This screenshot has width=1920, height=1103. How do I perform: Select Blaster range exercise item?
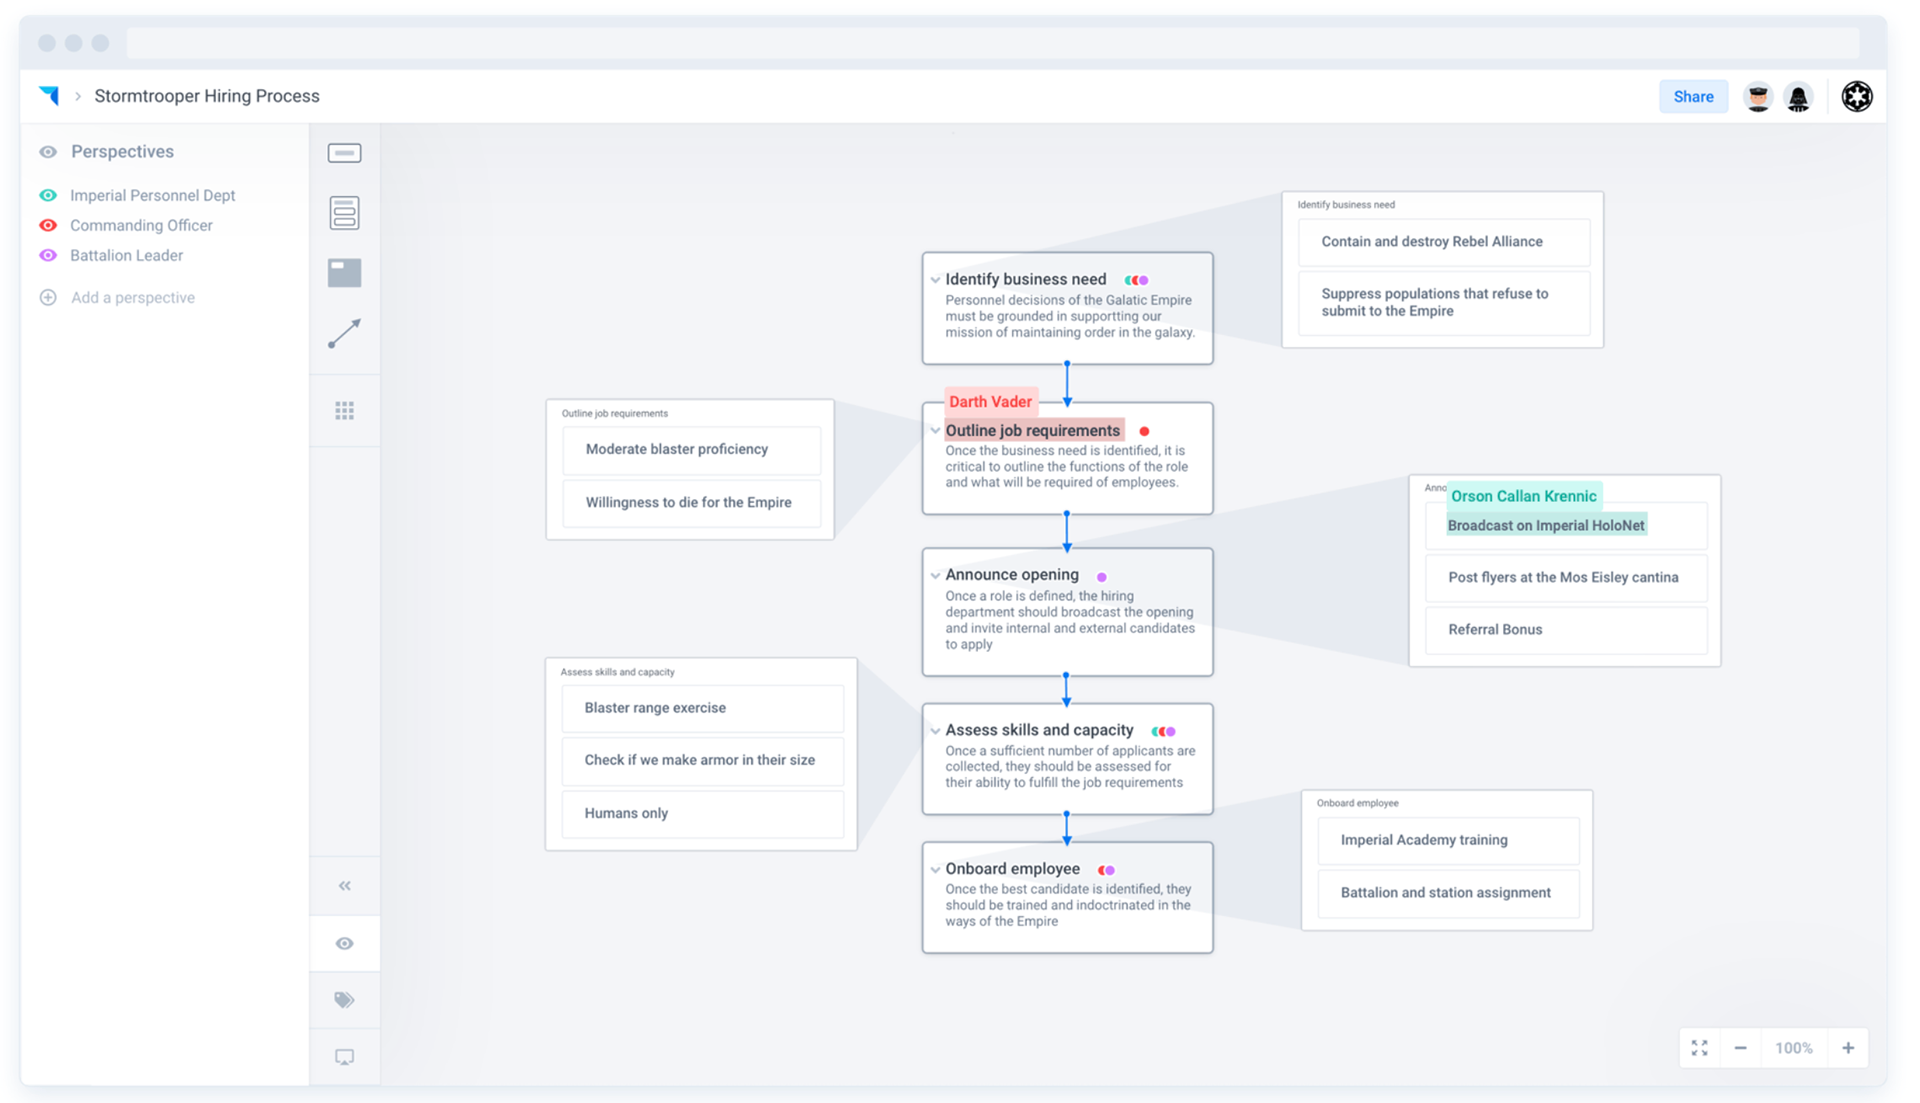tap(702, 708)
